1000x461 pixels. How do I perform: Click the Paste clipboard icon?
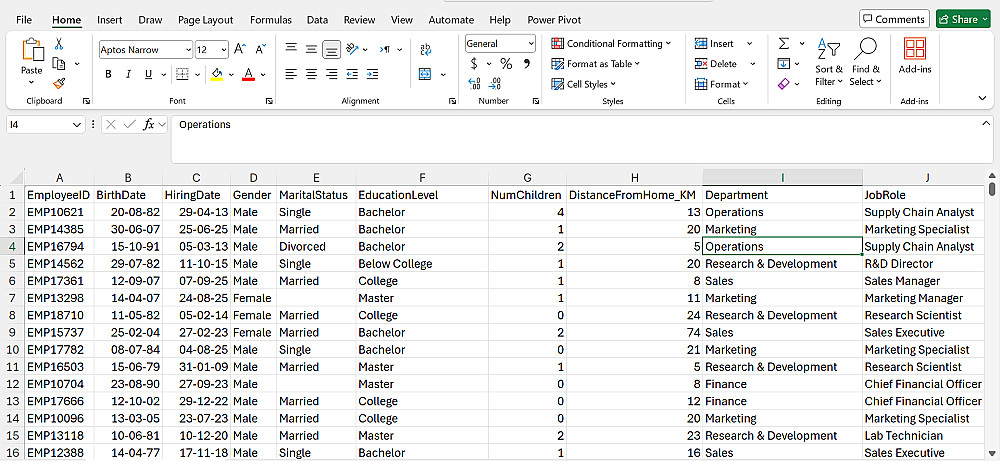click(x=31, y=50)
